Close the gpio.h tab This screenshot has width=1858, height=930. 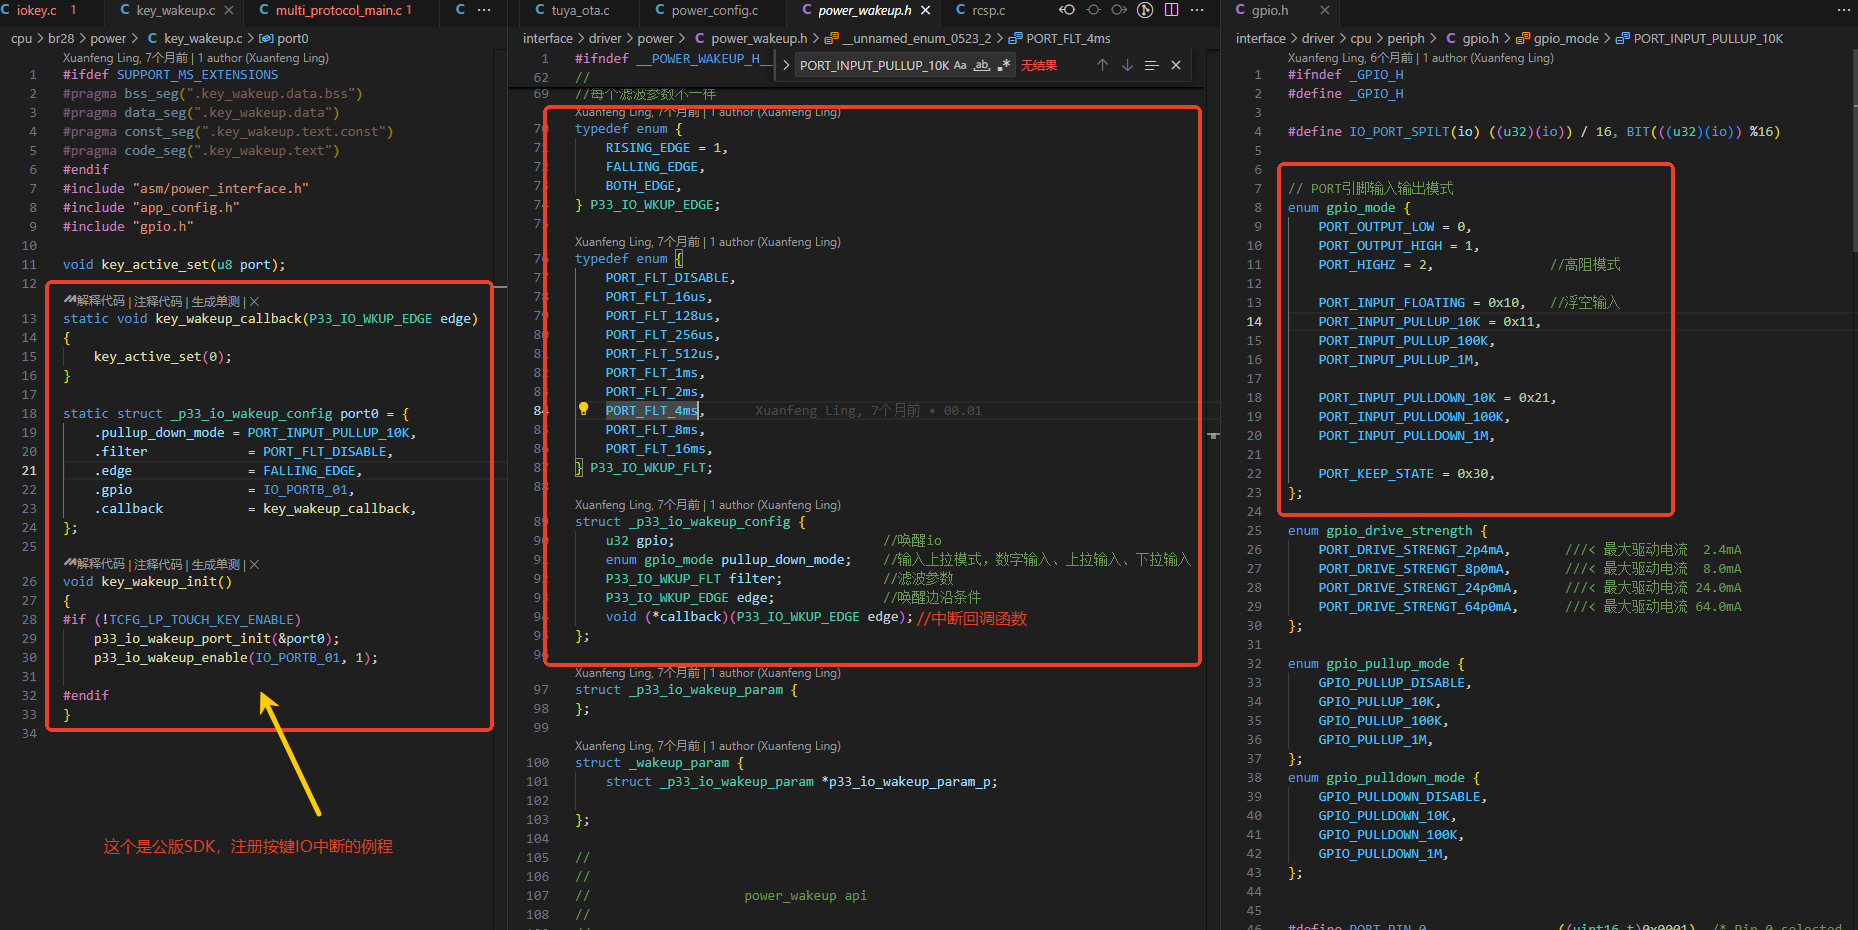pyautogui.click(x=1325, y=10)
